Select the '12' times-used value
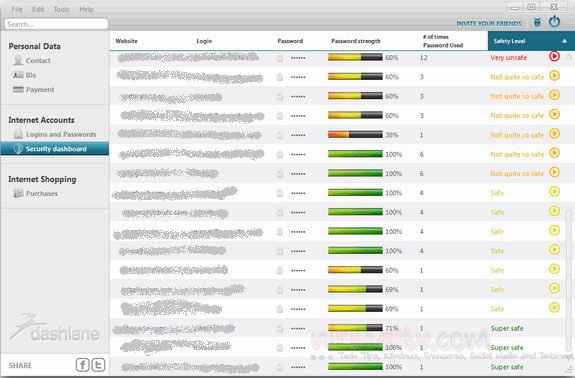 click(x=424, y=58)
